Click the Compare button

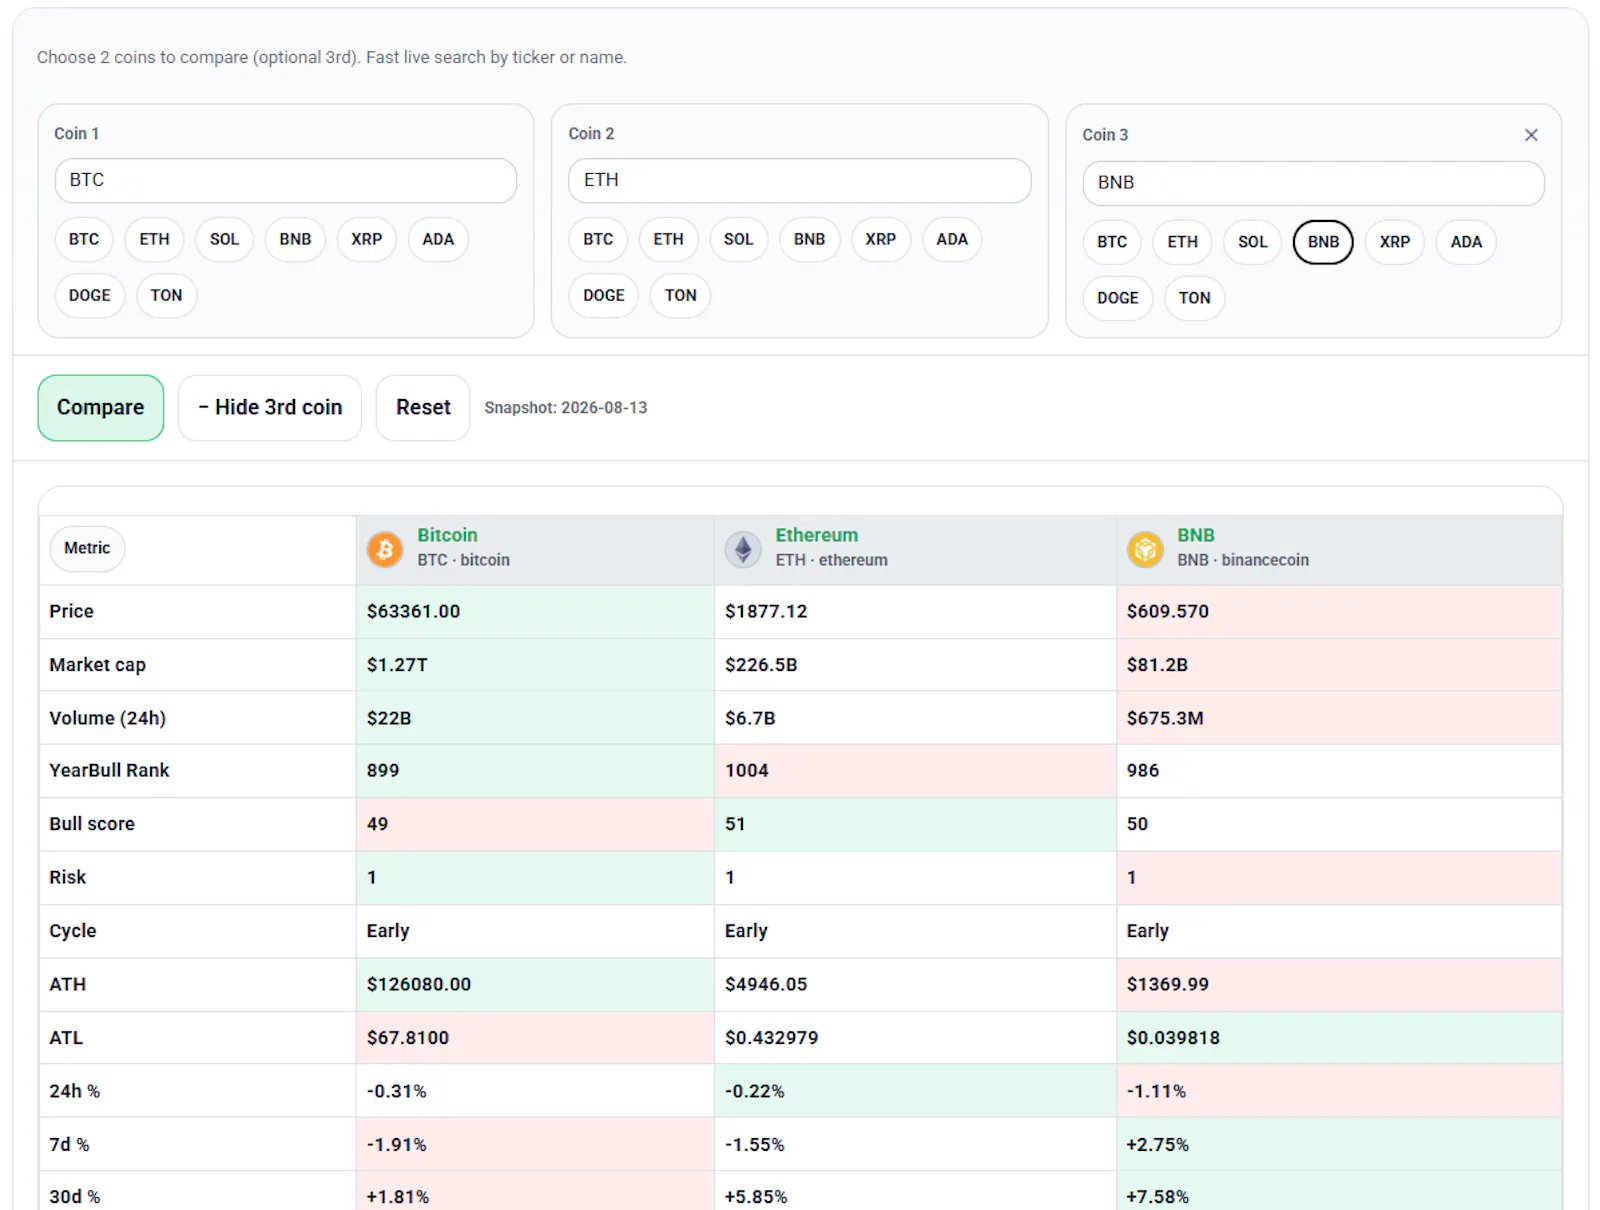[x=101, y=408]
